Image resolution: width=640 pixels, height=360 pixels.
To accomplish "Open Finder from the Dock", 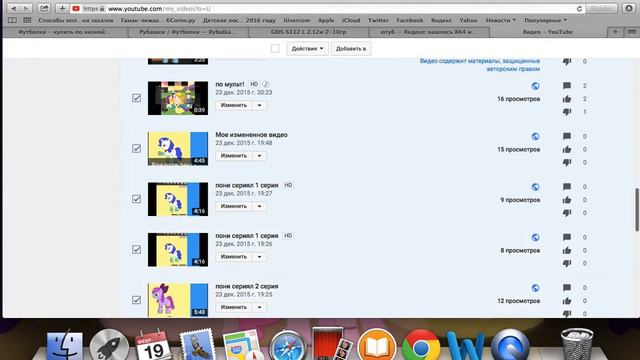I will 64,346.
